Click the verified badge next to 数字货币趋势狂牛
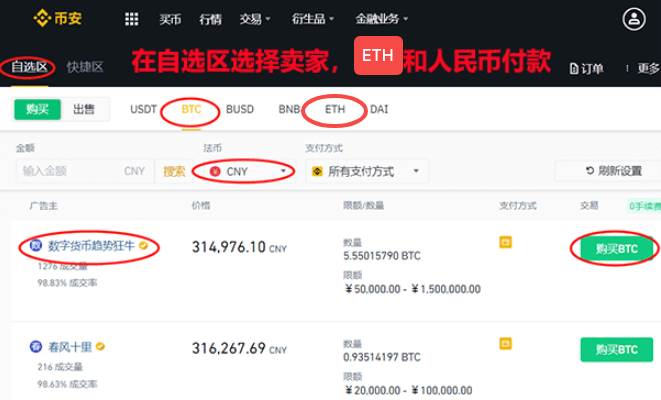Viewport: 661px width, 400px height. (x=144, y=245)
